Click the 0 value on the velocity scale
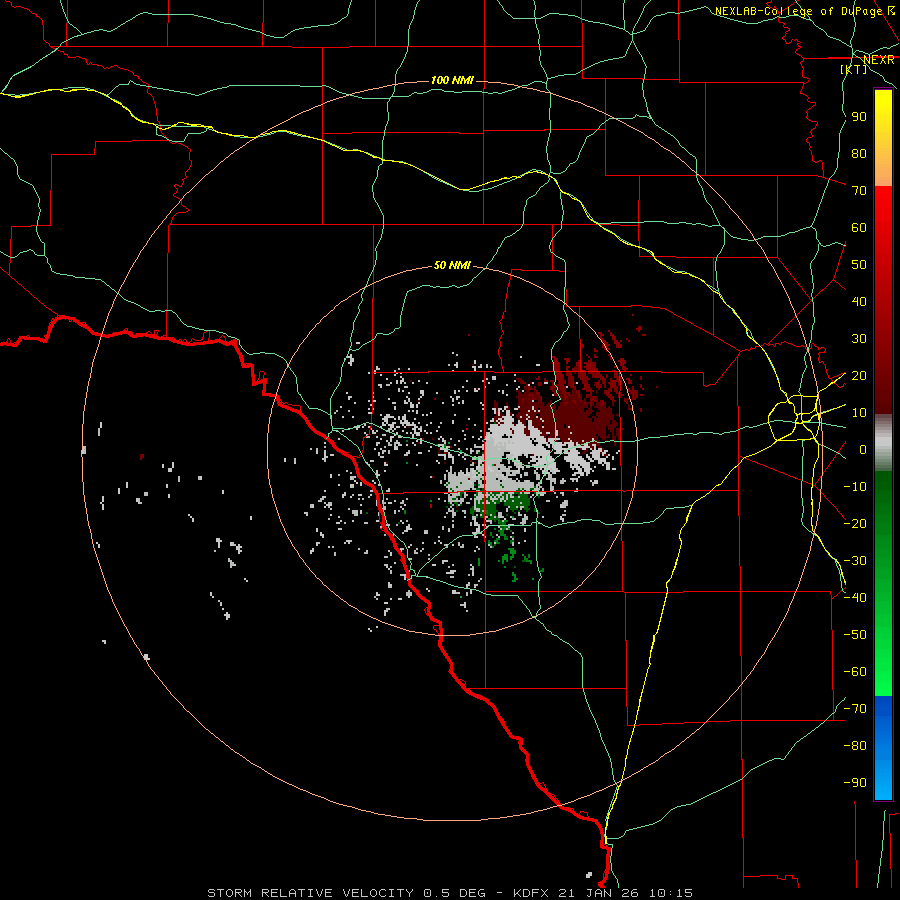The height and width of the screenshot is (900, 900). (863, 449)
